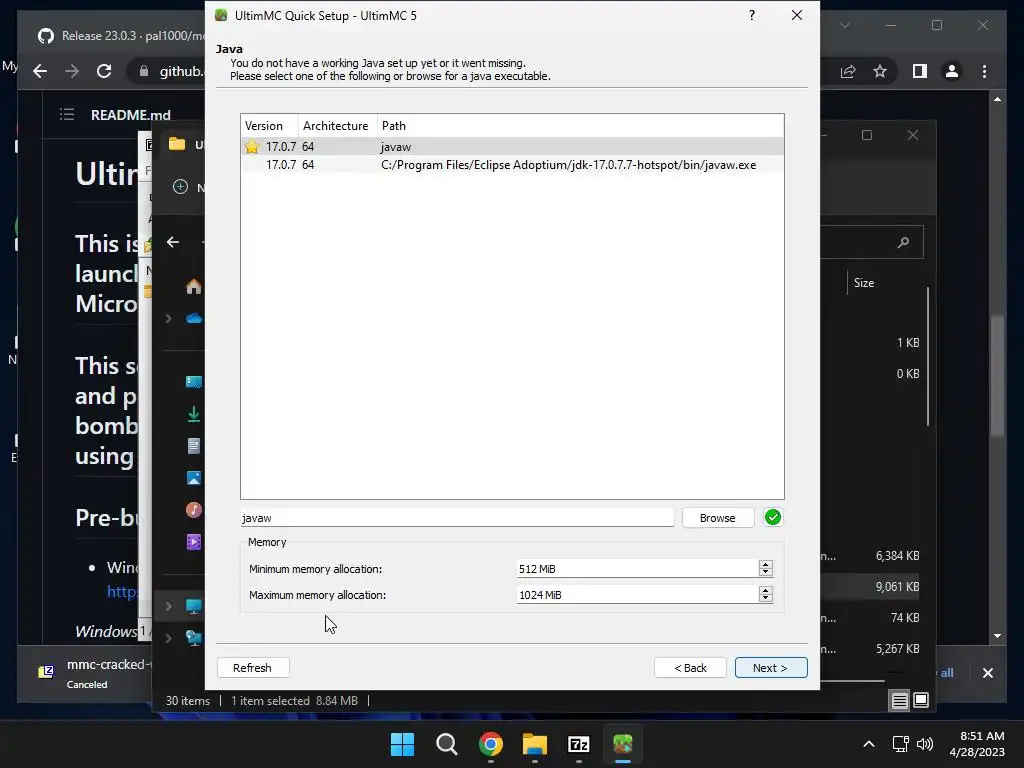Click the help question mark in title bar

pos(752,15)
